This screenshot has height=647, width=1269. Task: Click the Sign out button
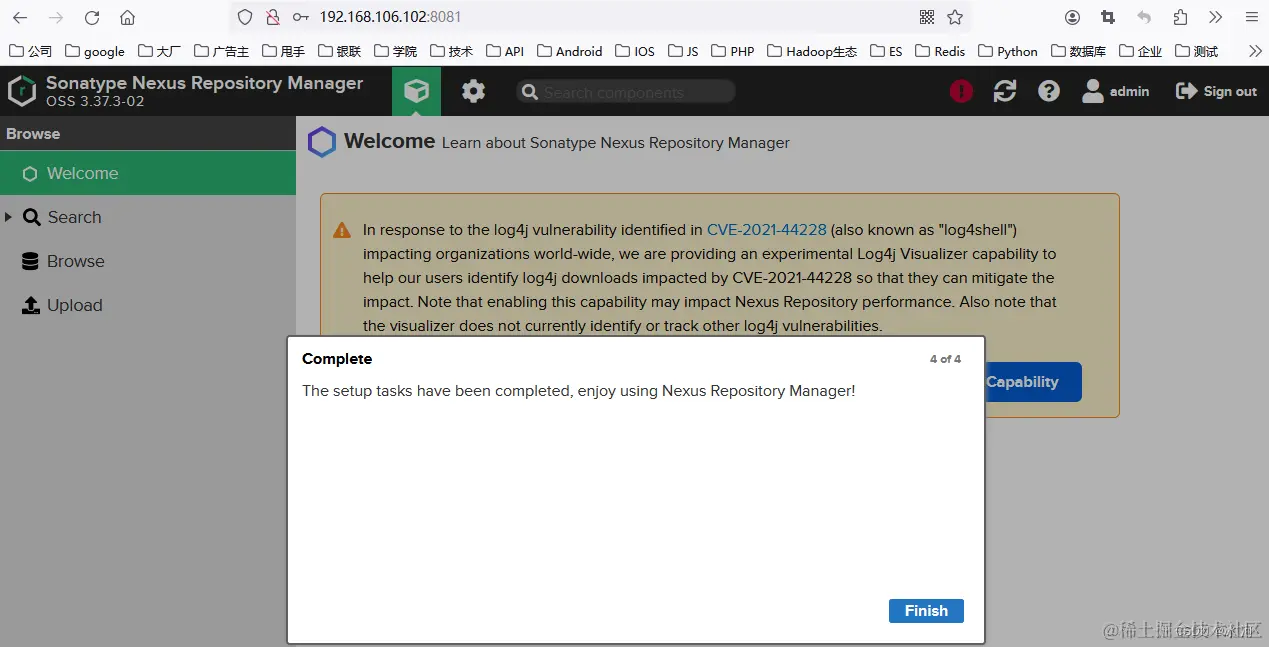coord(1216,91)
